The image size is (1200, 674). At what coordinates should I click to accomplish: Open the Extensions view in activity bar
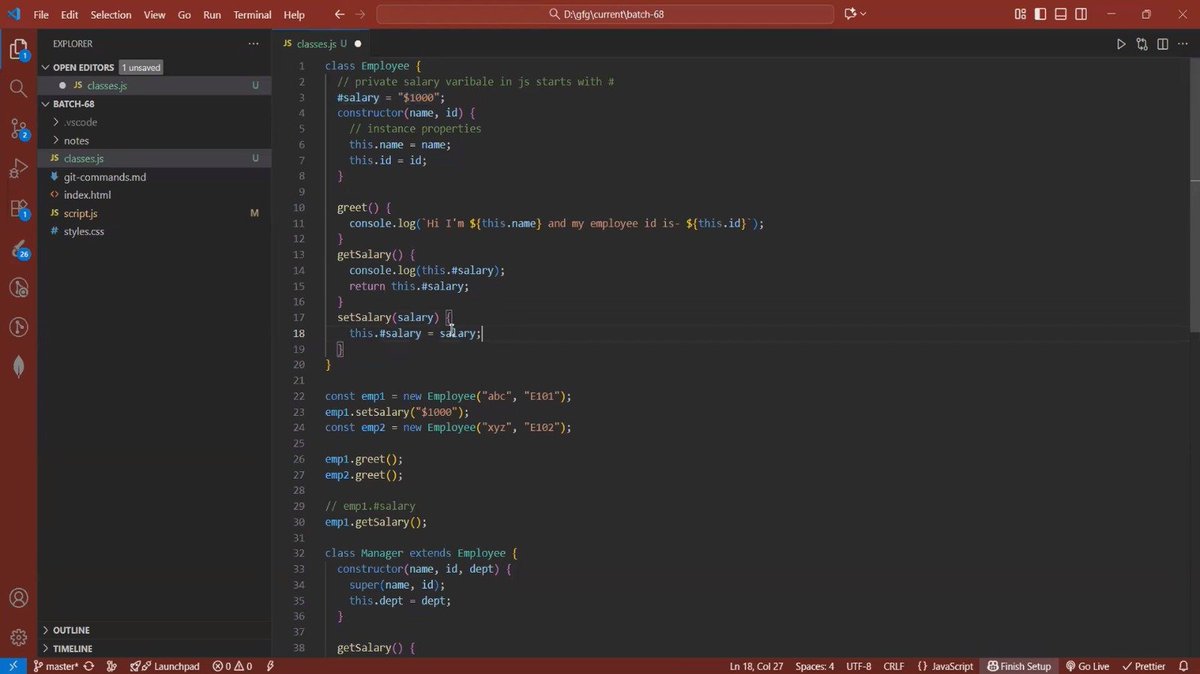pos(18,208)
